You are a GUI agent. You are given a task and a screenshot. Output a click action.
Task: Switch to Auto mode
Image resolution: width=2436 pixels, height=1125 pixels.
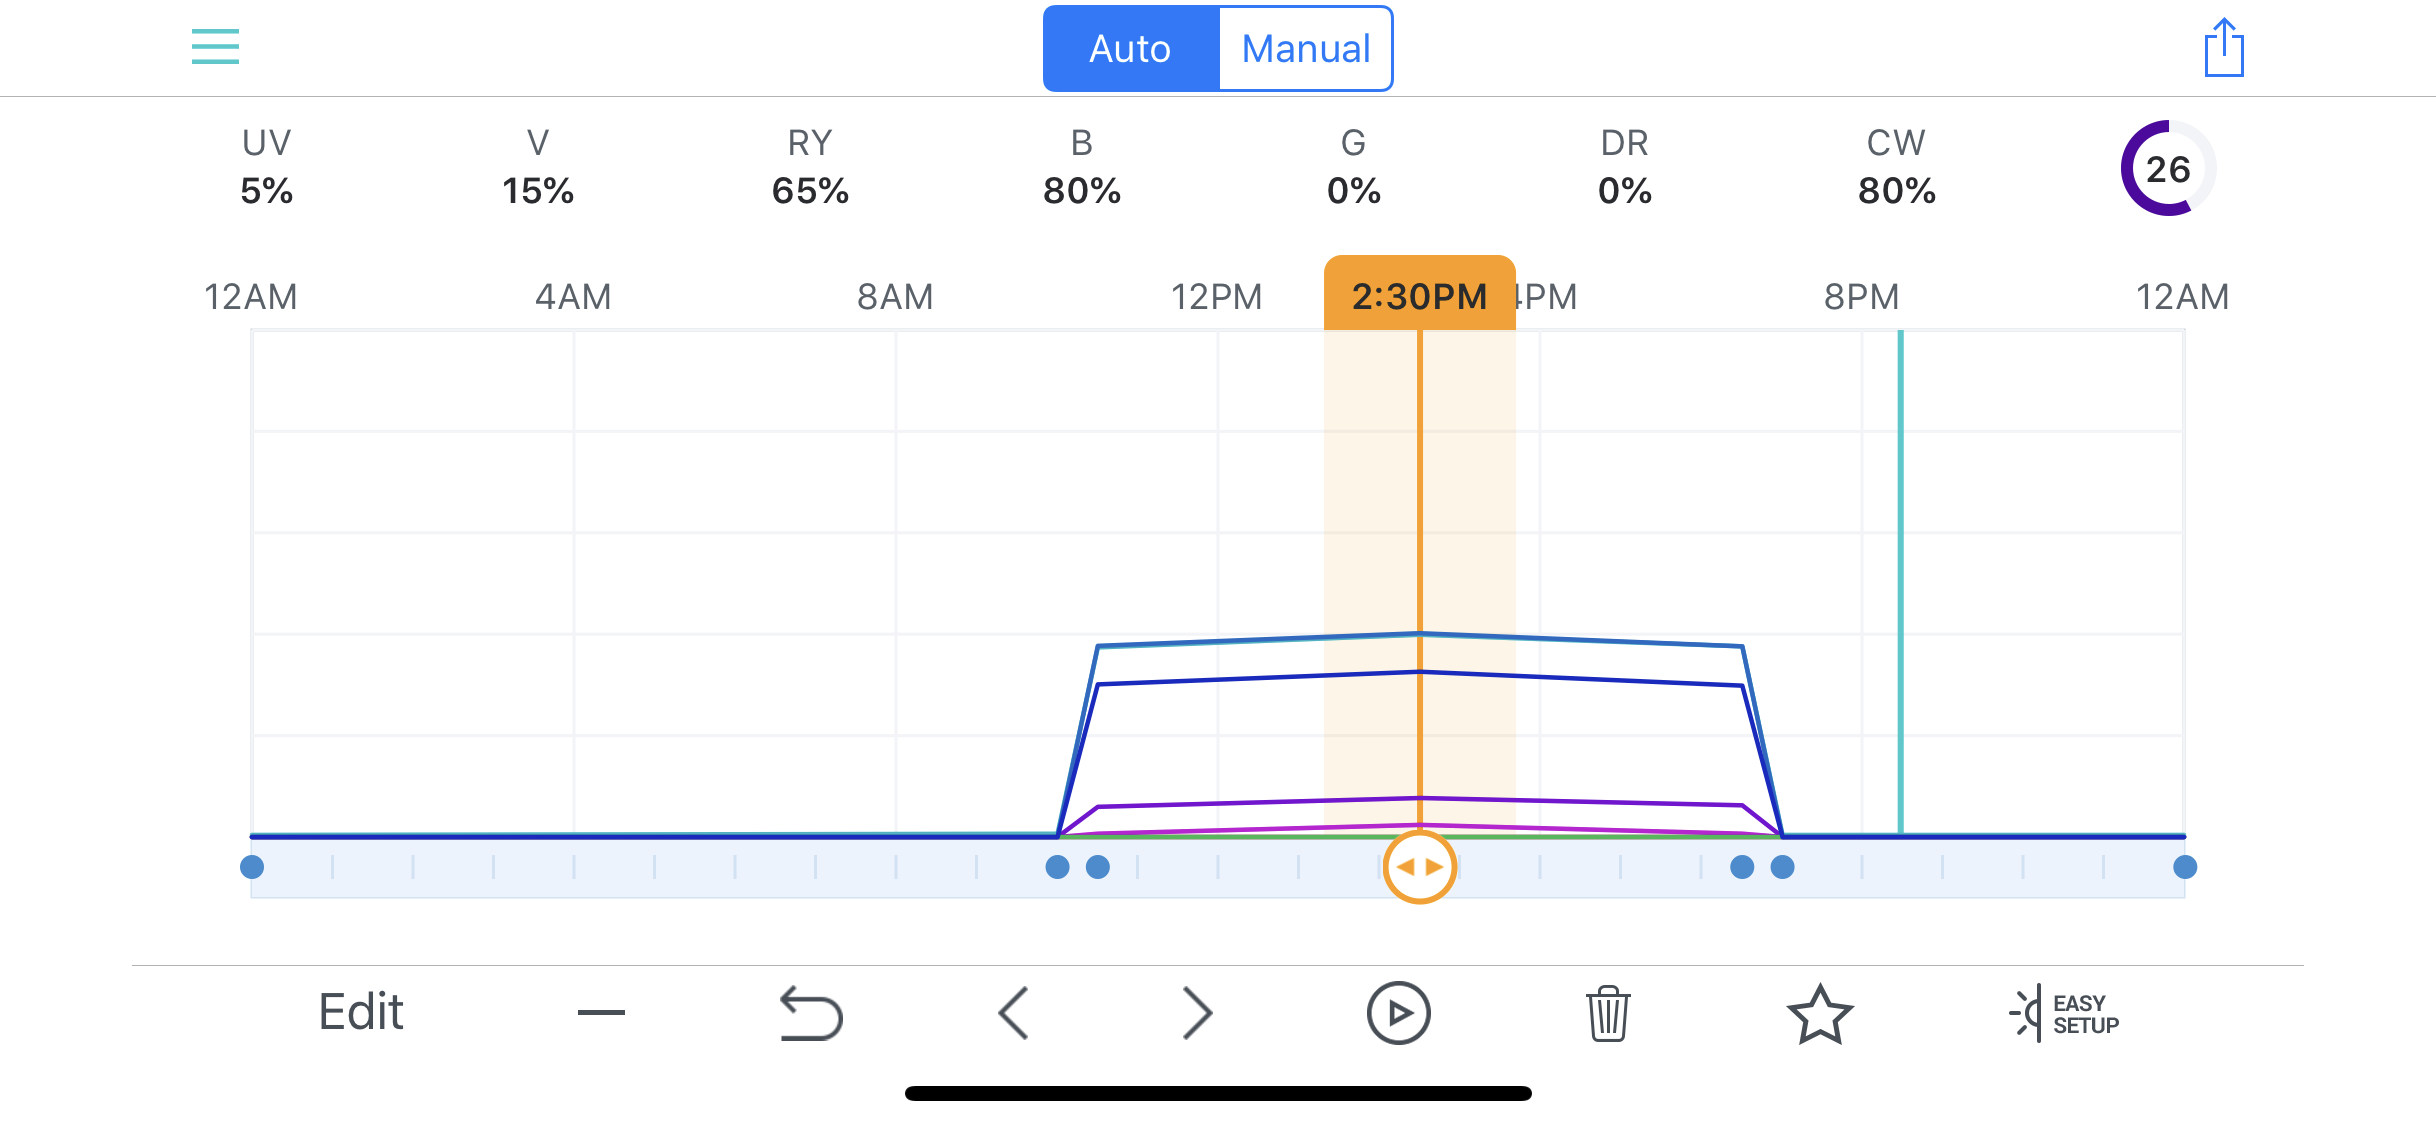point(1130,49)
